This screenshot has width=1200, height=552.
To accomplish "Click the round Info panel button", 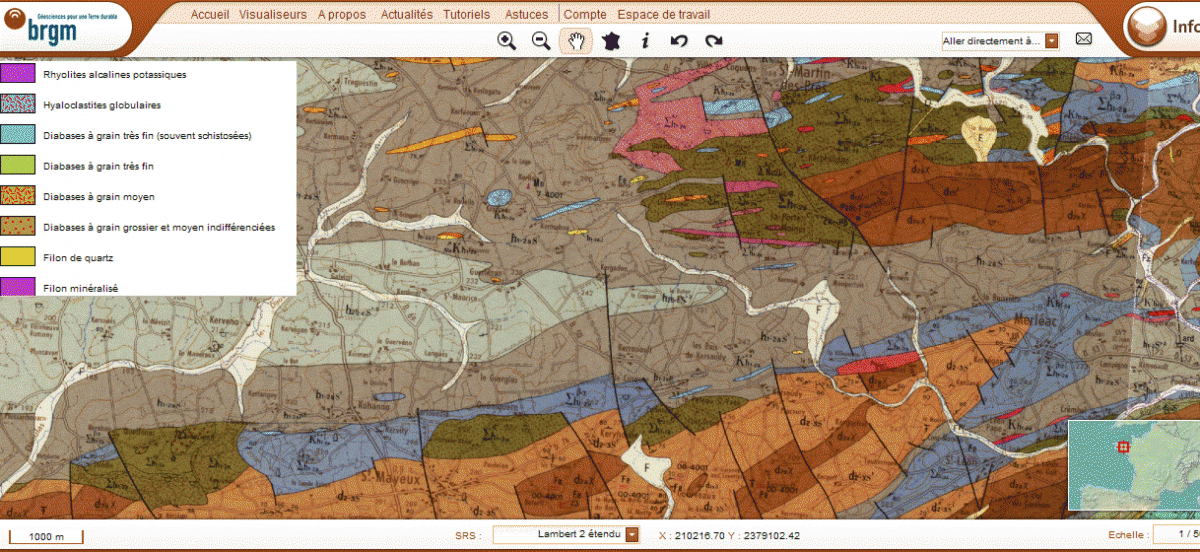I will coord(1145,27).
